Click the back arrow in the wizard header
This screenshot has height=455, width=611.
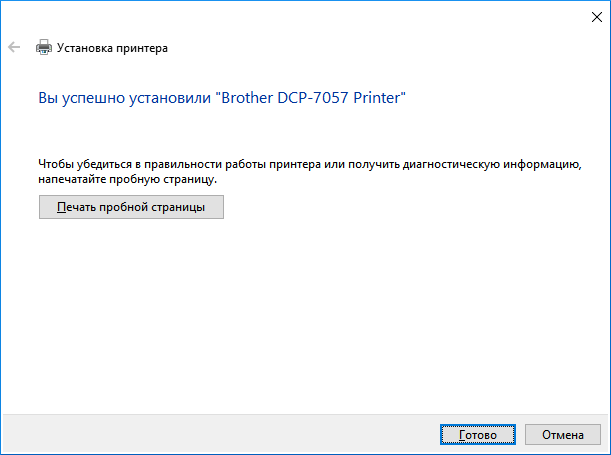pos(14,47)
